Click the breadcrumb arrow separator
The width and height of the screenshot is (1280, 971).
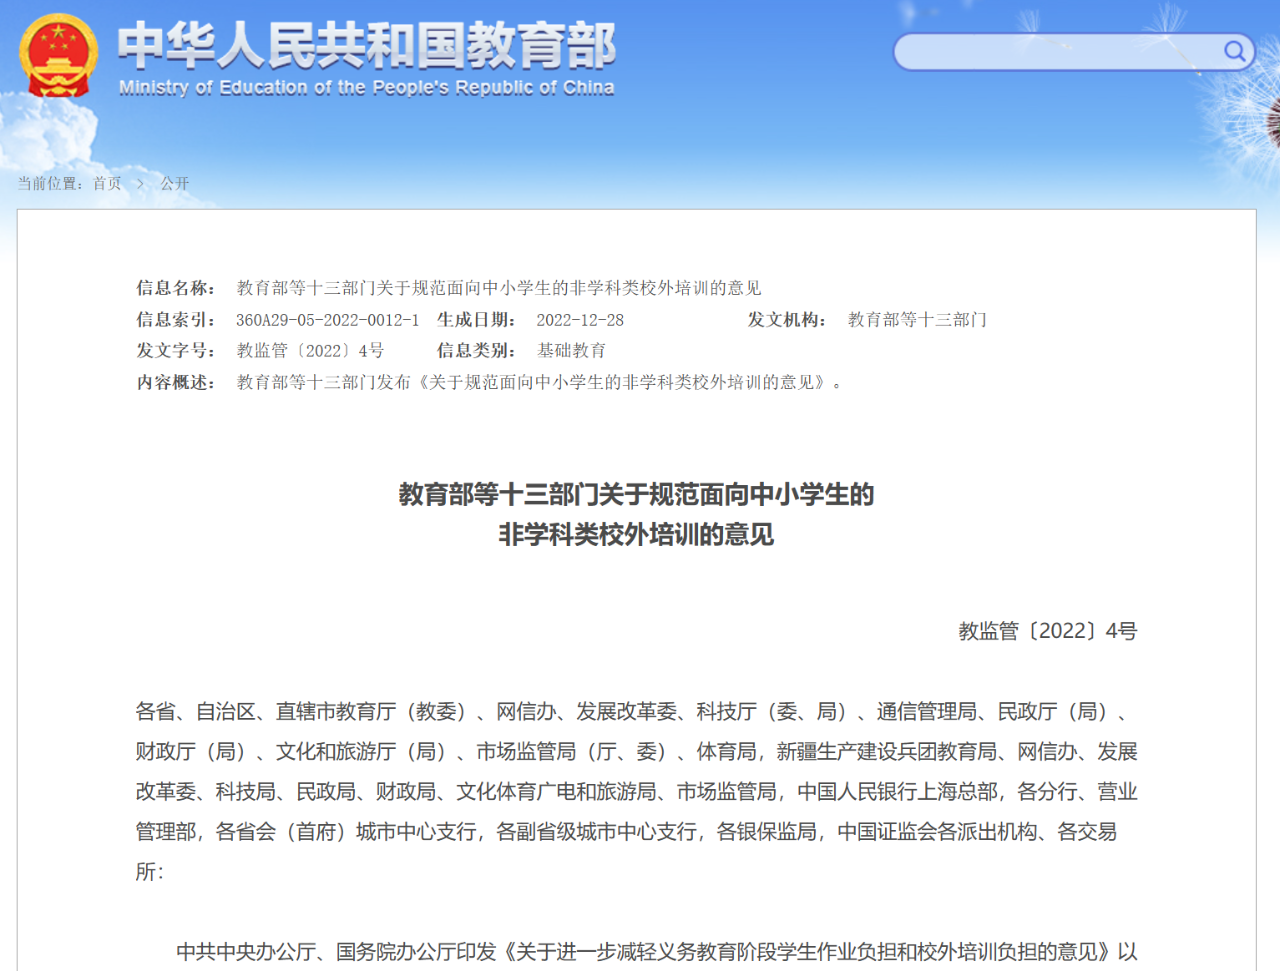tap(140, 184)
